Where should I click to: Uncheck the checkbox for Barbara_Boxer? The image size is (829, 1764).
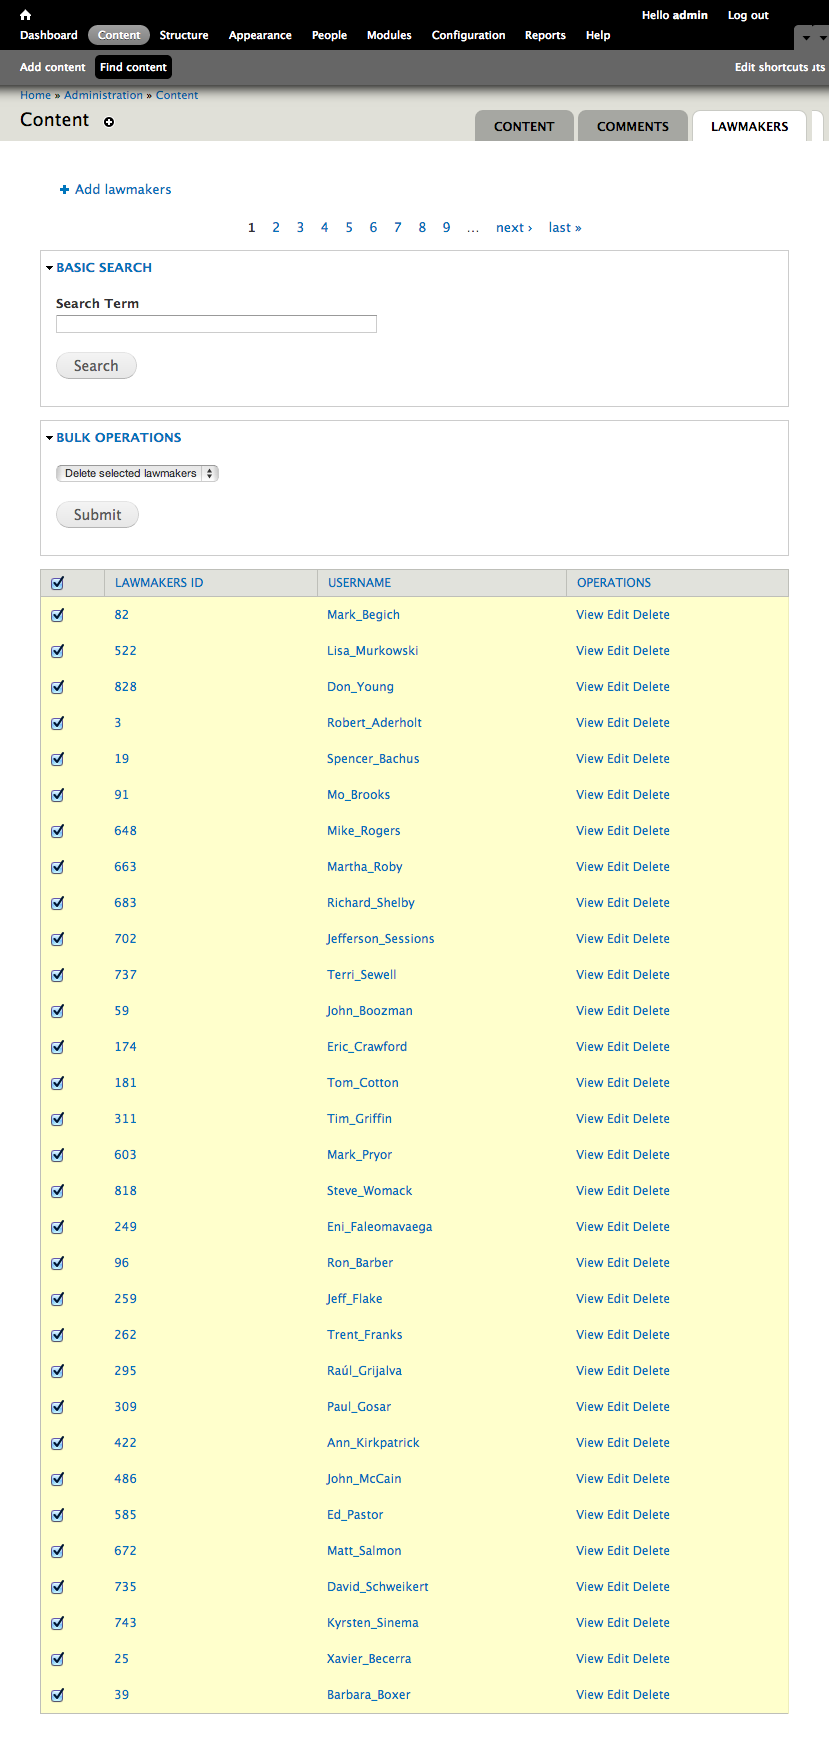pyautogui.click(x=57, y=1695)
